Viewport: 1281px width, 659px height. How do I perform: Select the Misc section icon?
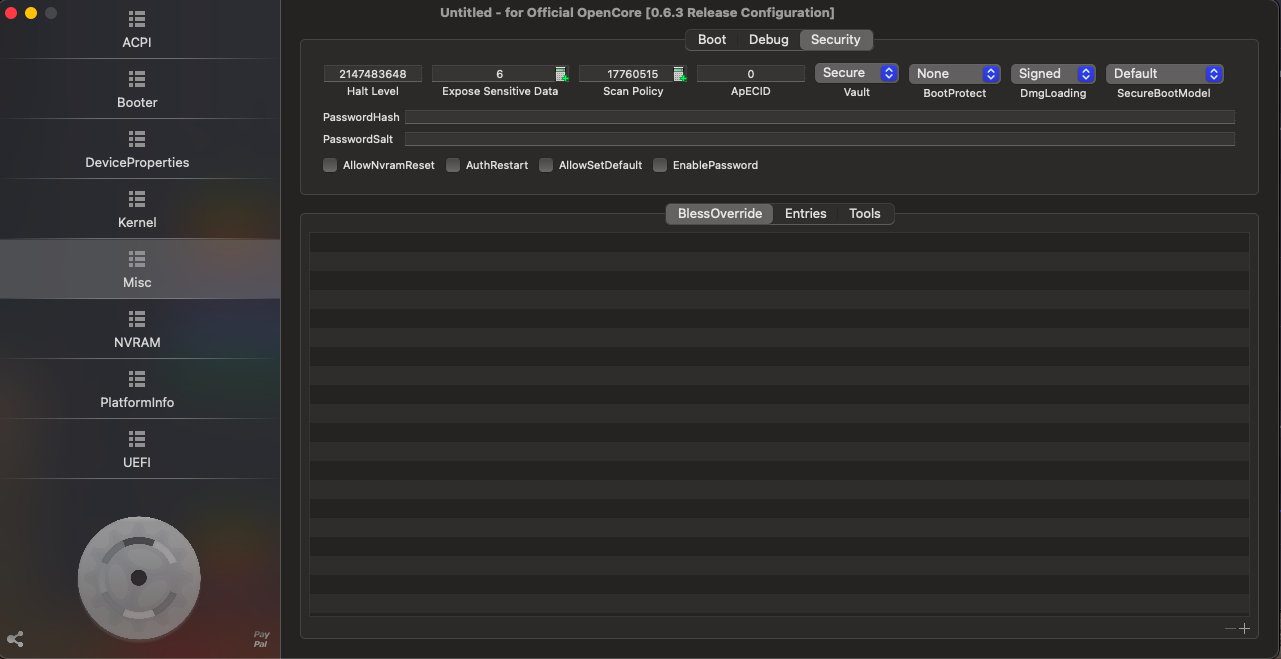(x=137, y=259)
